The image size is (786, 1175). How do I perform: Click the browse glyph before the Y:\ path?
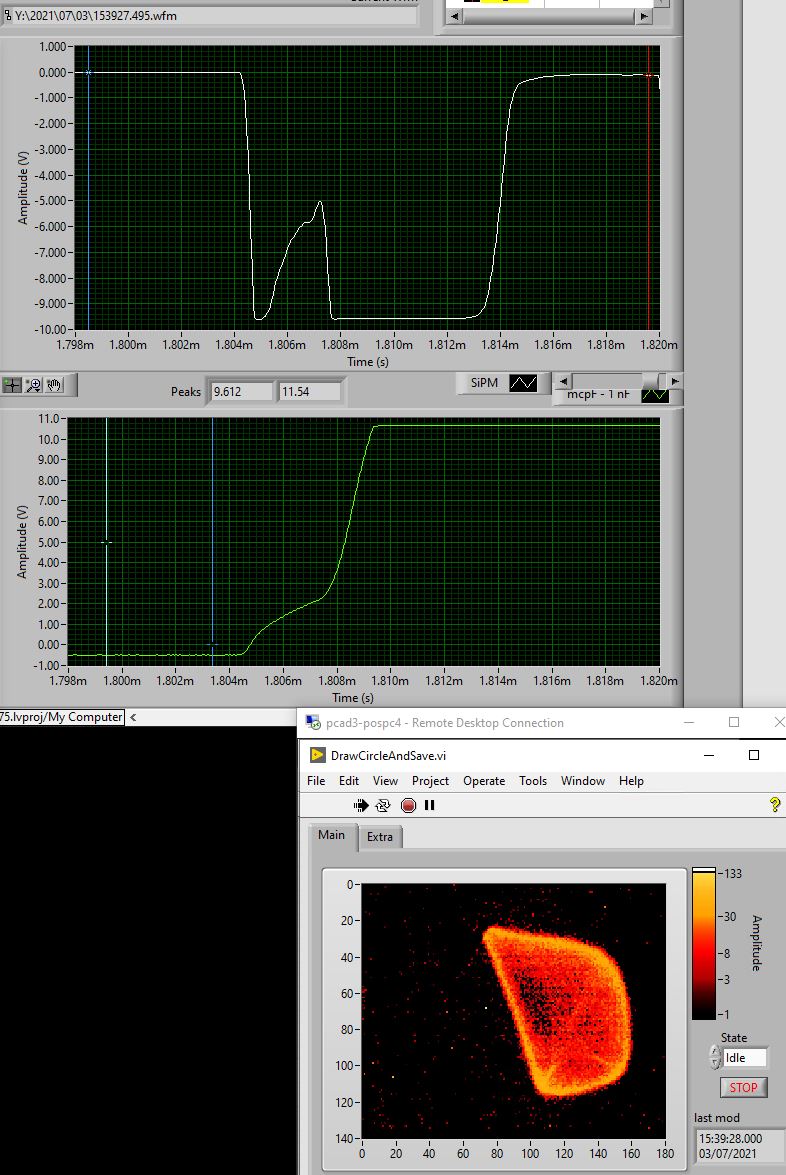tap(7, 15)
